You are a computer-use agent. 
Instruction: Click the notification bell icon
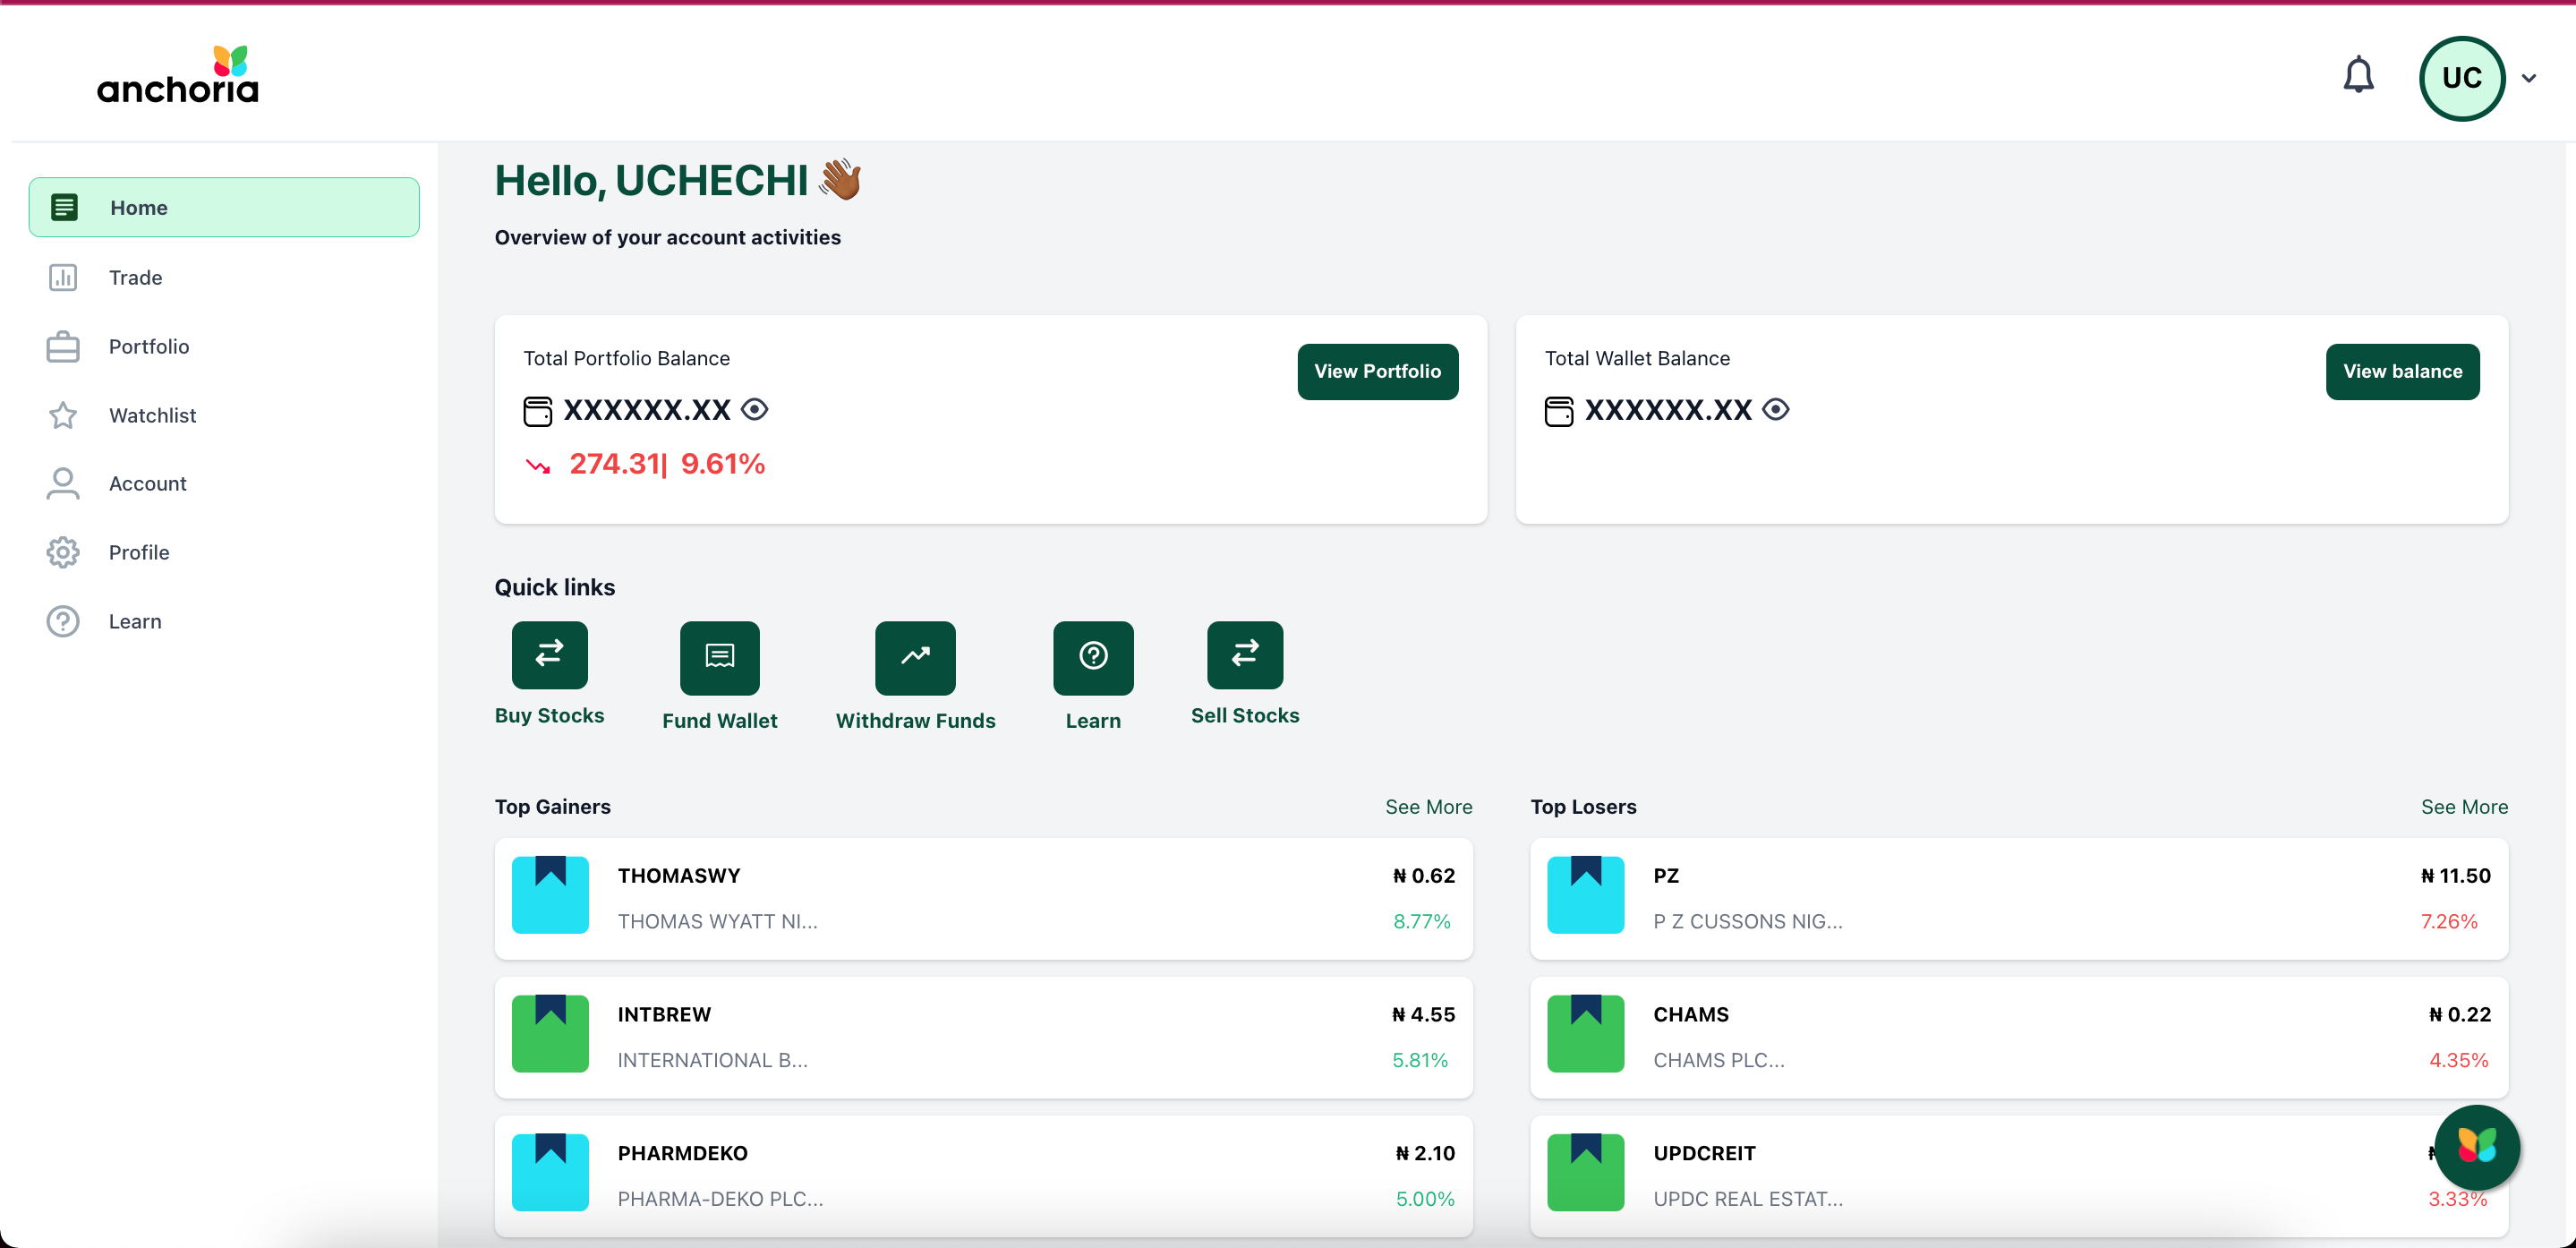click(x=2358, y=76)
